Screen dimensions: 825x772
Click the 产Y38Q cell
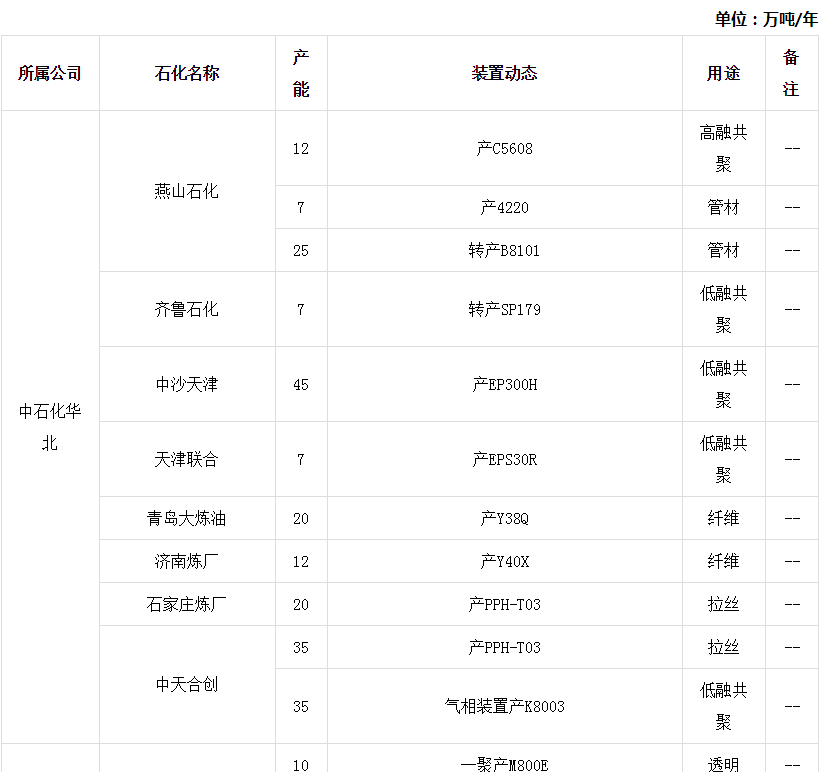[505, 518]
